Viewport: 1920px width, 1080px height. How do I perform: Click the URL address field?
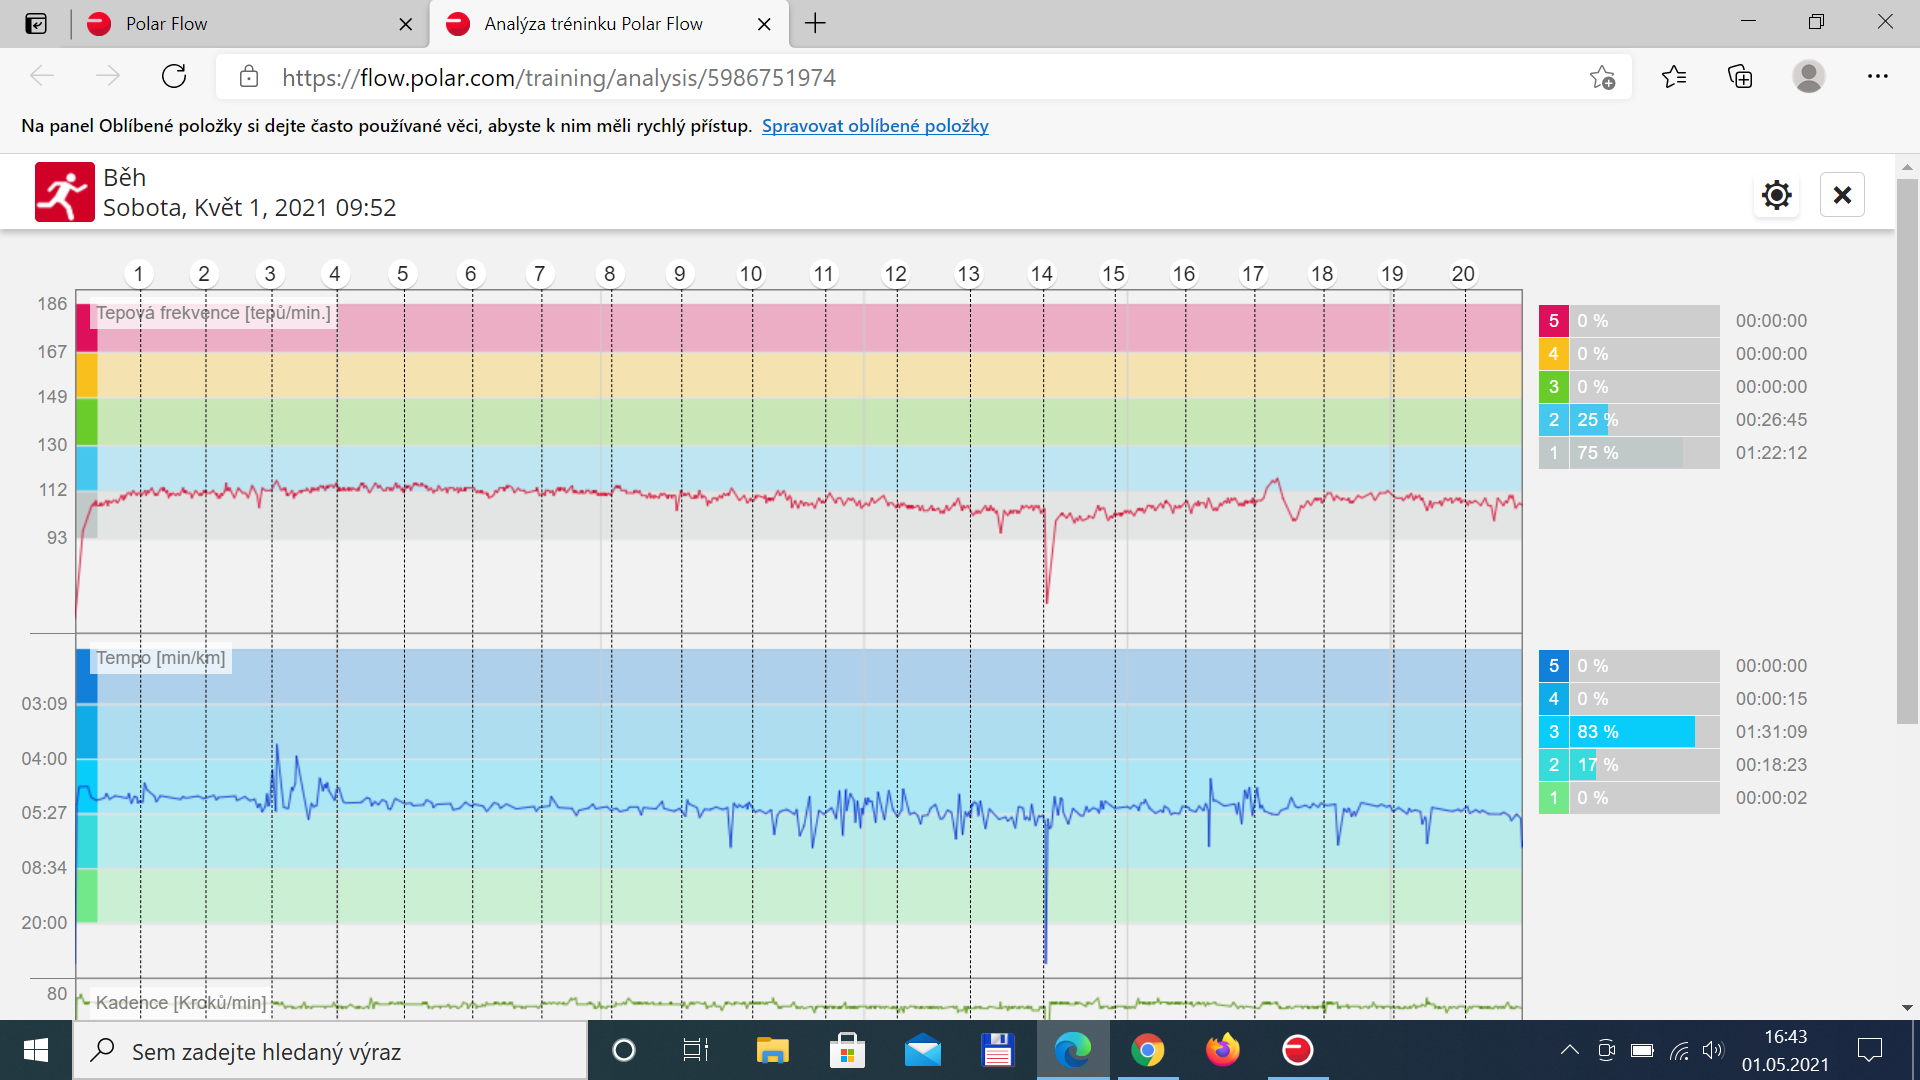pyautogui.click(x=920, y=78)
